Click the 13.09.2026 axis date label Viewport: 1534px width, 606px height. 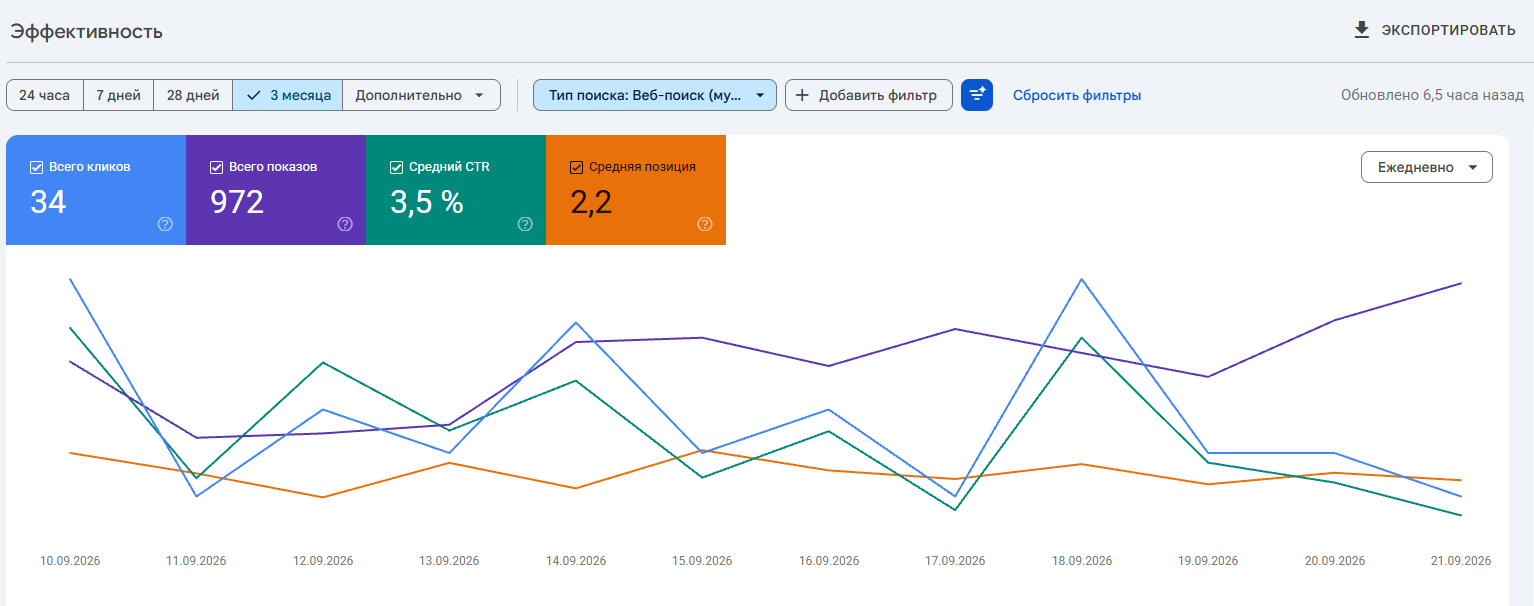pos(449,561)
